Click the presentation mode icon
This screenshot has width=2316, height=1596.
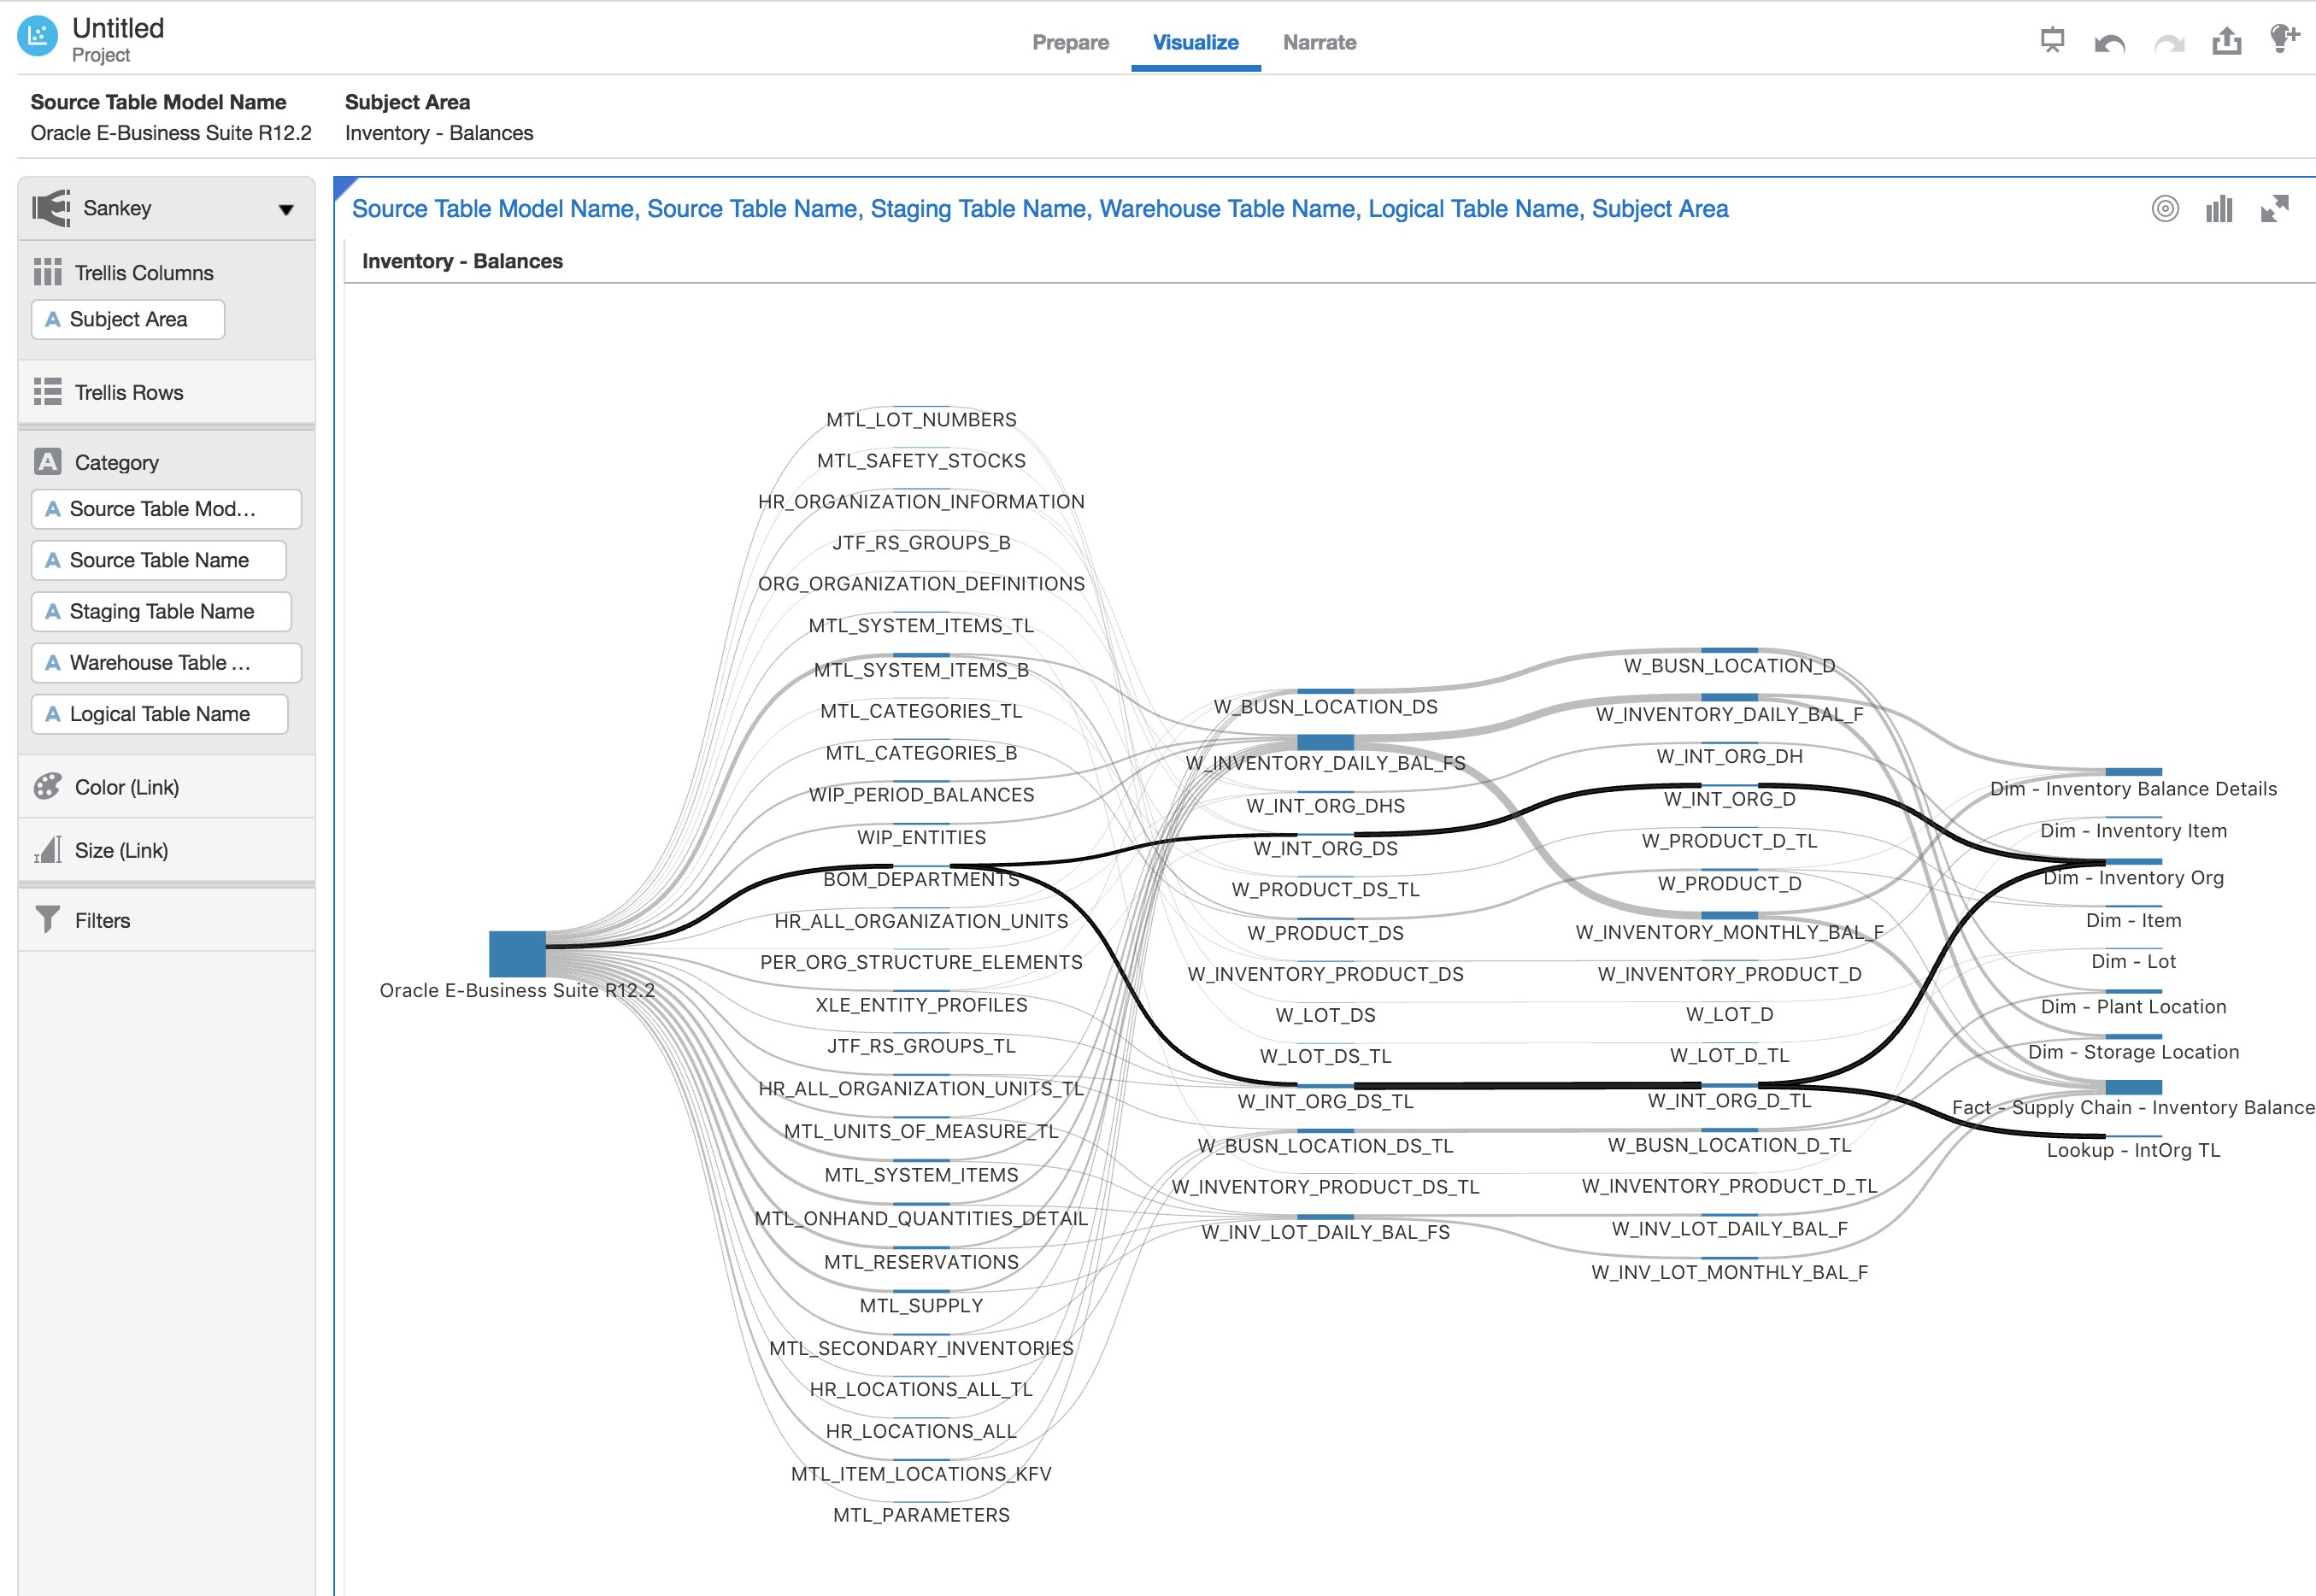click(x=2052, y=41)
